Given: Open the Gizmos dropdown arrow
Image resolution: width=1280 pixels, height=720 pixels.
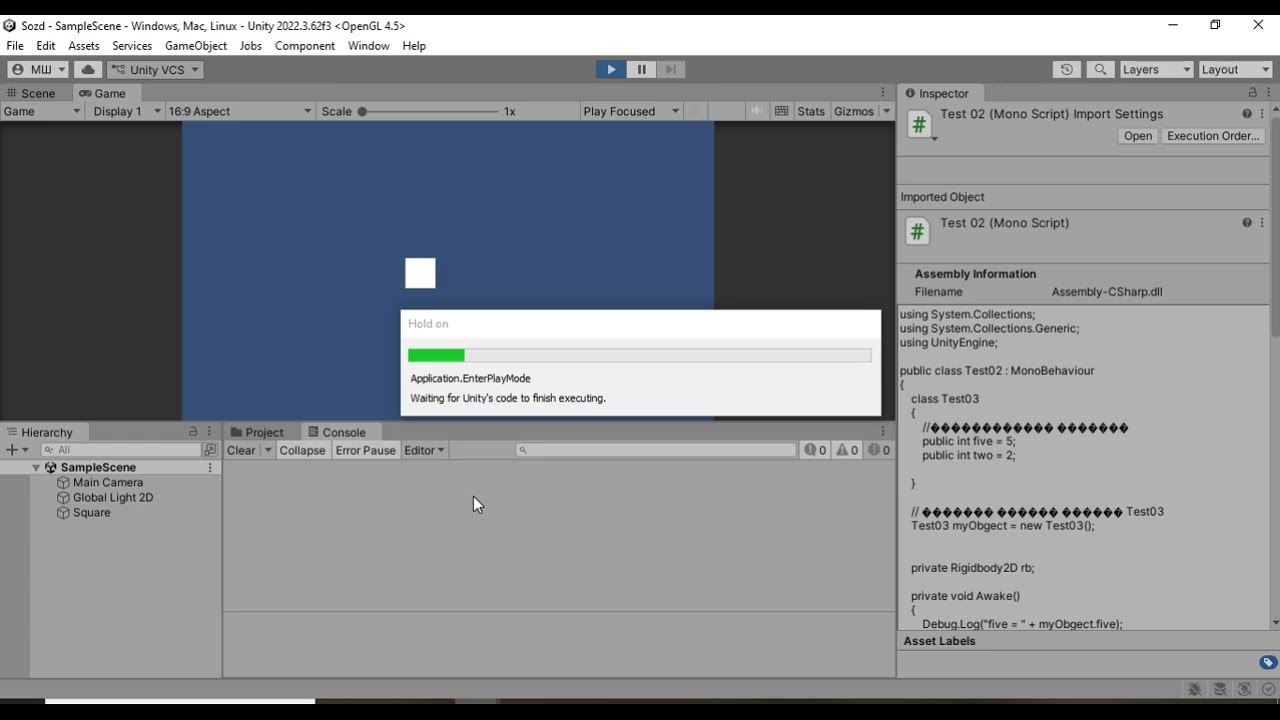Looking at the screenshot, I should (886, 111).
